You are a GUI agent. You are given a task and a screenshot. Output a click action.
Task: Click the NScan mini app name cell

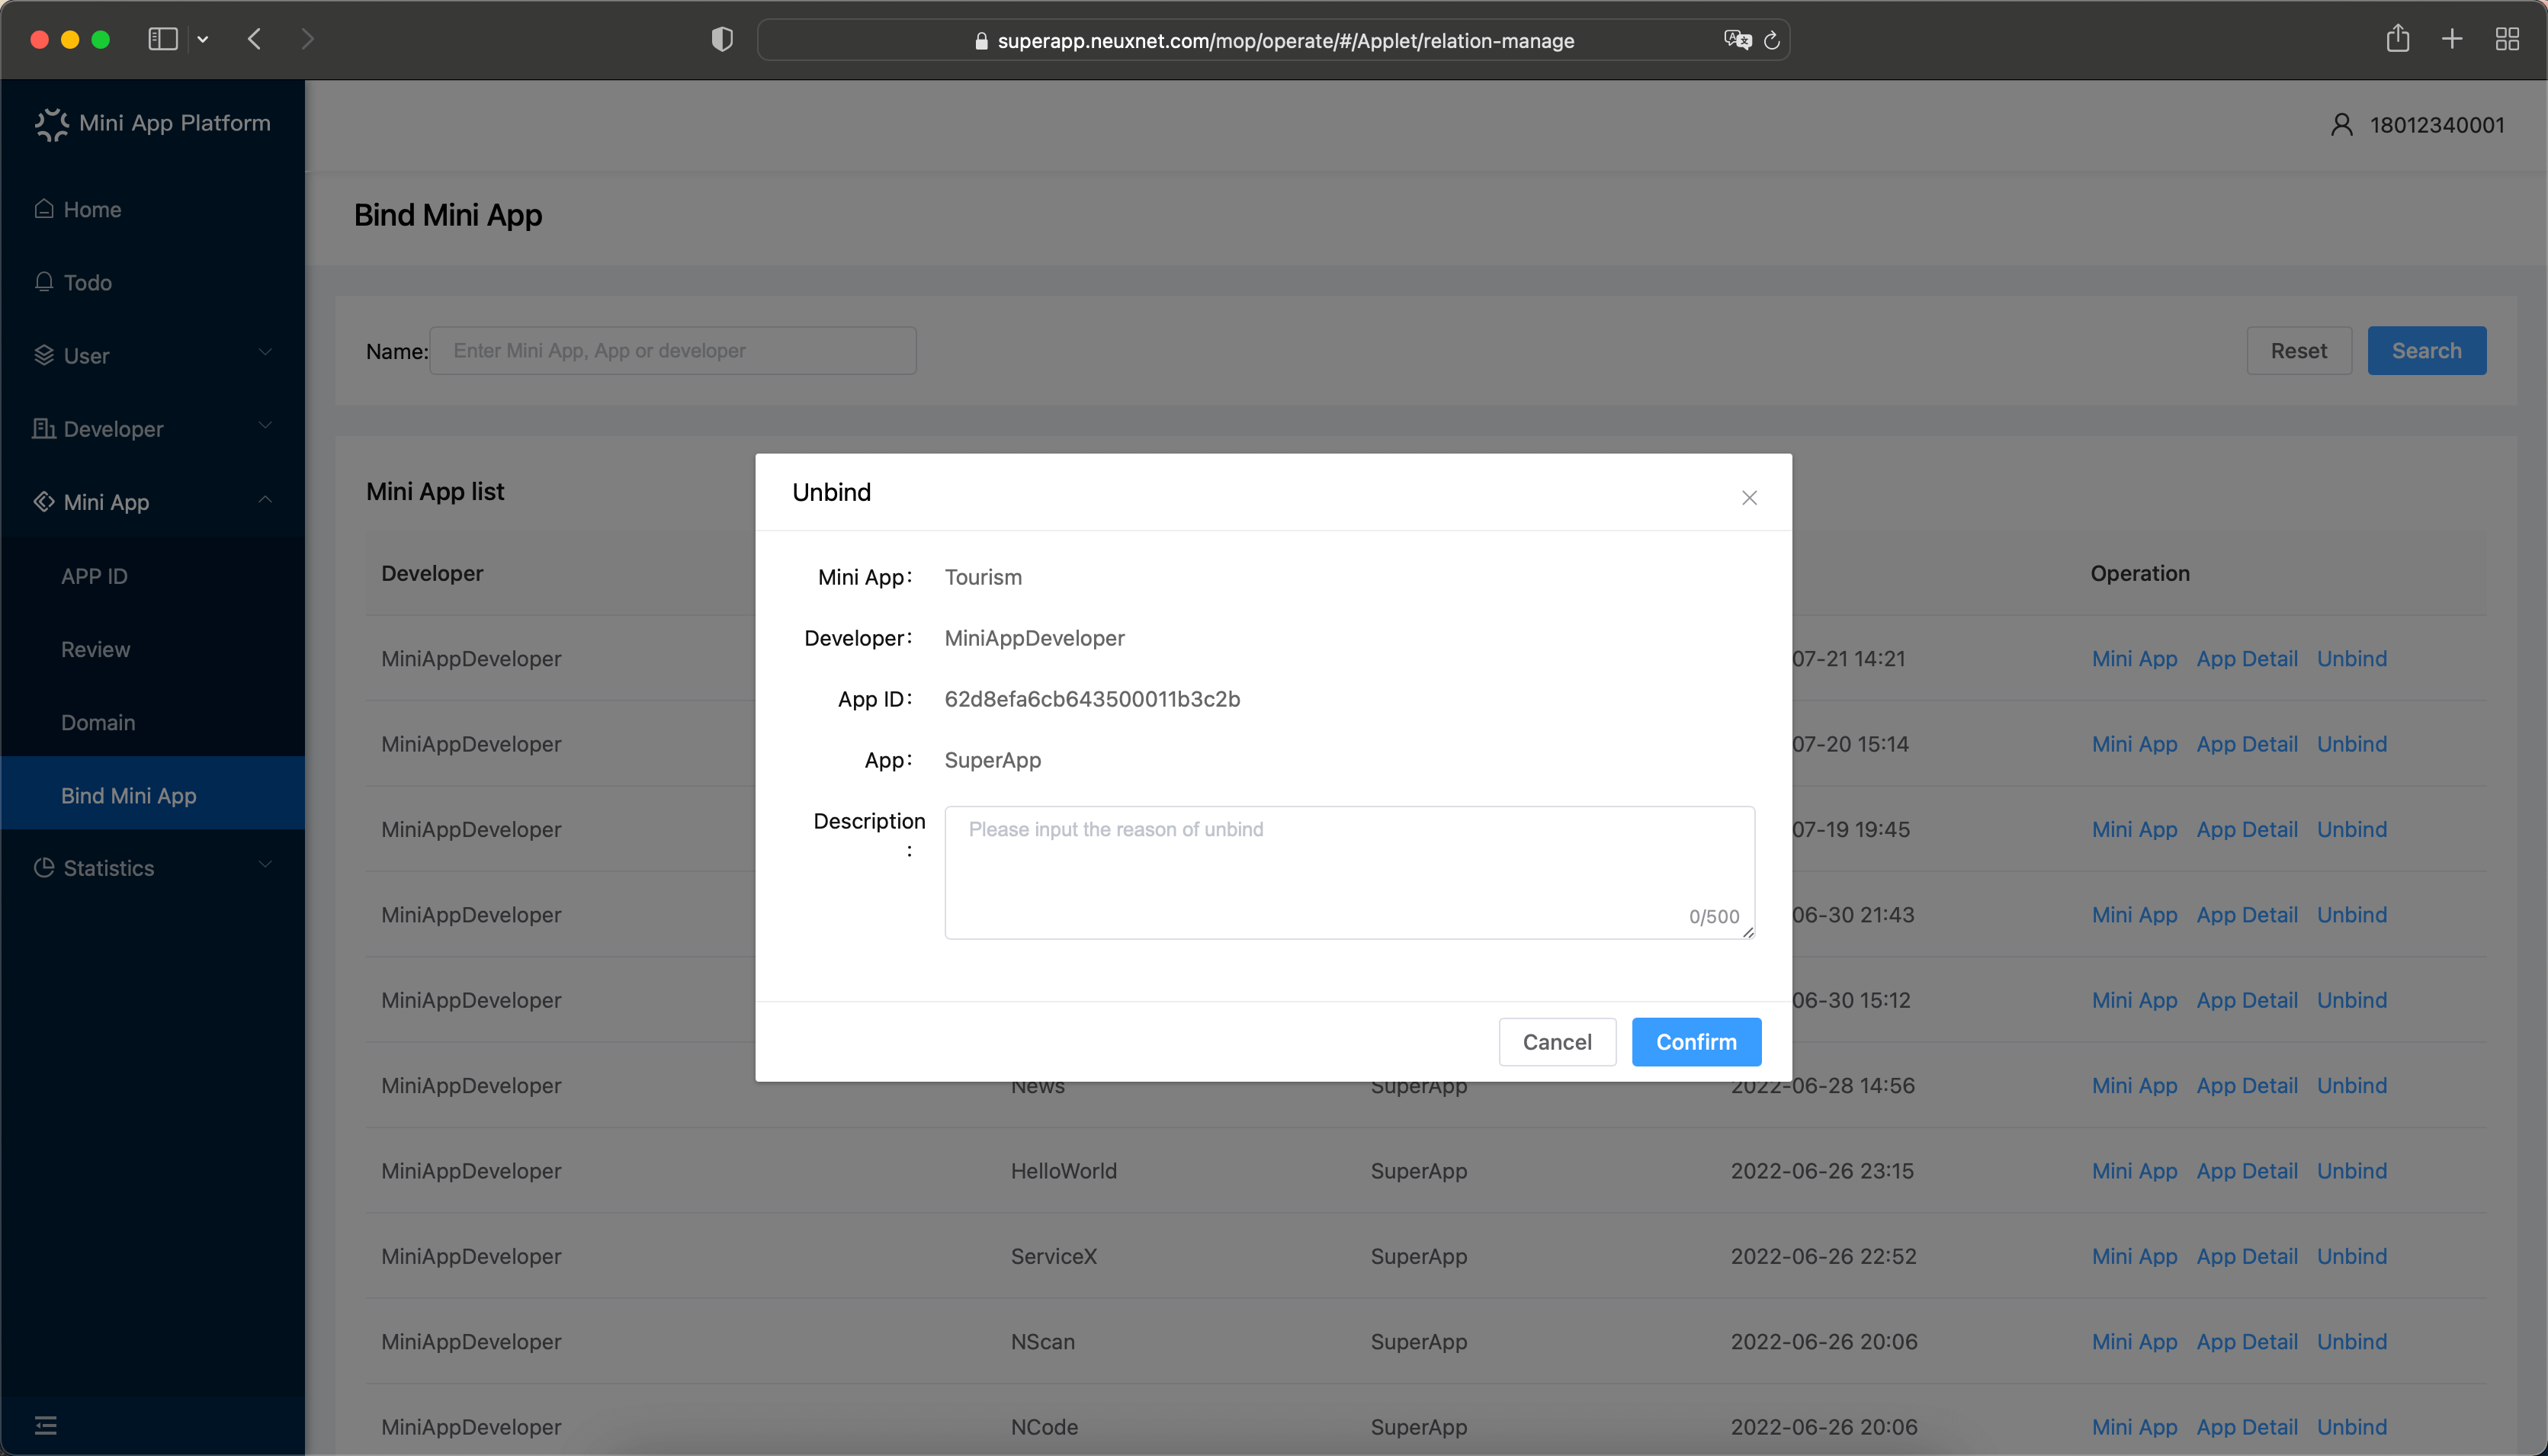click(1043, 1342)
